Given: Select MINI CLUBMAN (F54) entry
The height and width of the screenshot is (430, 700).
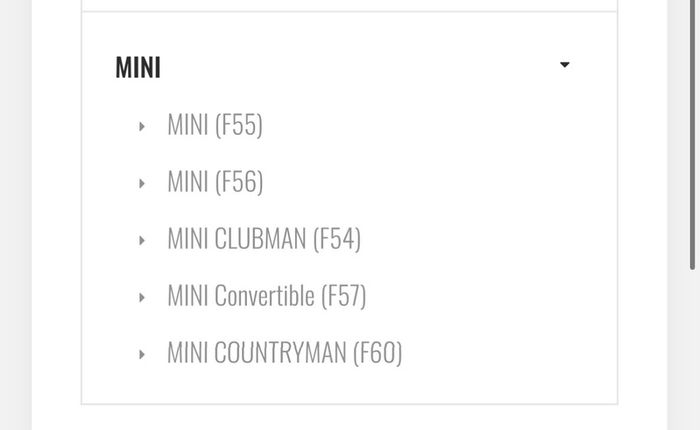Looking at the screenshot, I should tap(264, 239).
